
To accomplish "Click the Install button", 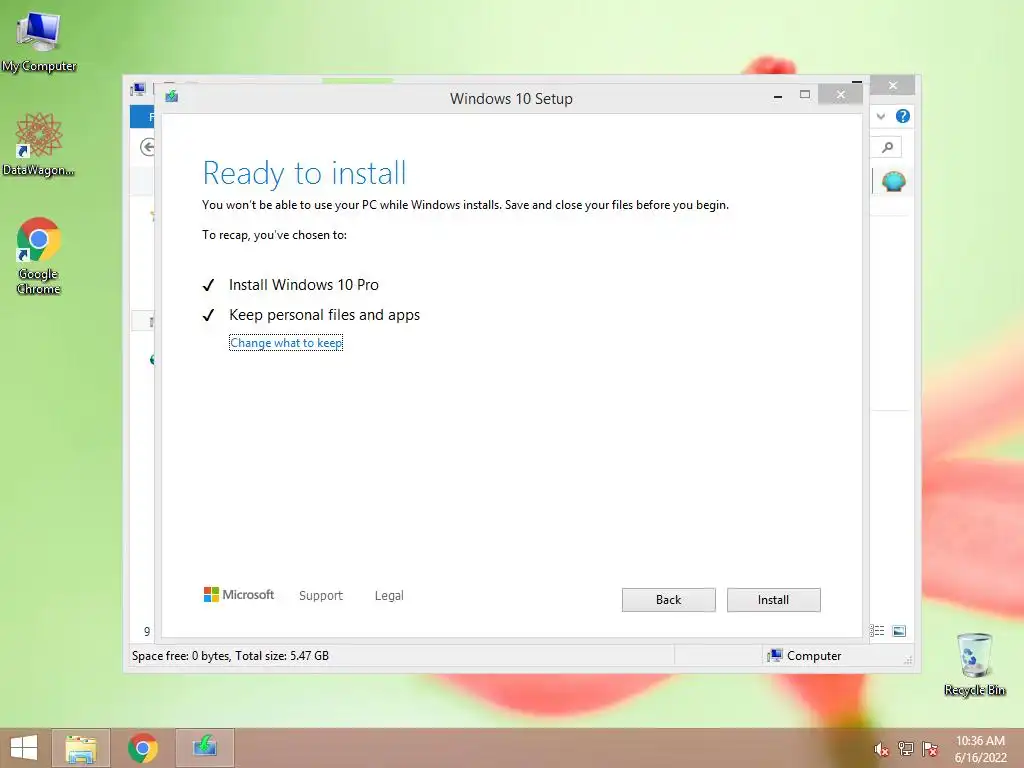I will point(773,600).
